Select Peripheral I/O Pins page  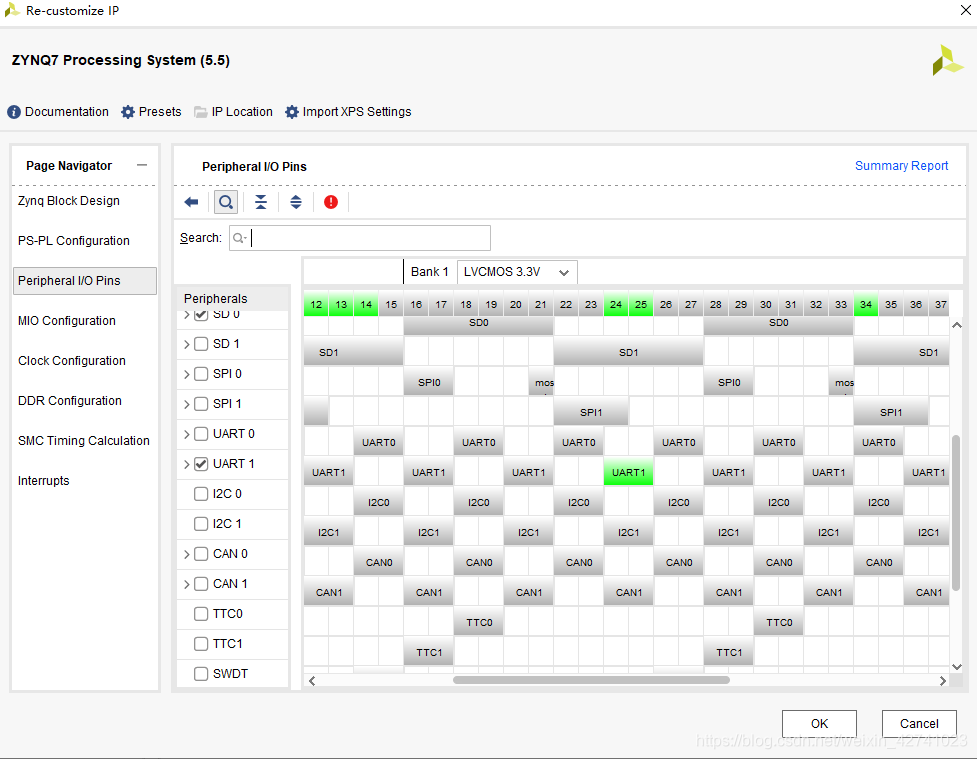(x=85, y=280)
